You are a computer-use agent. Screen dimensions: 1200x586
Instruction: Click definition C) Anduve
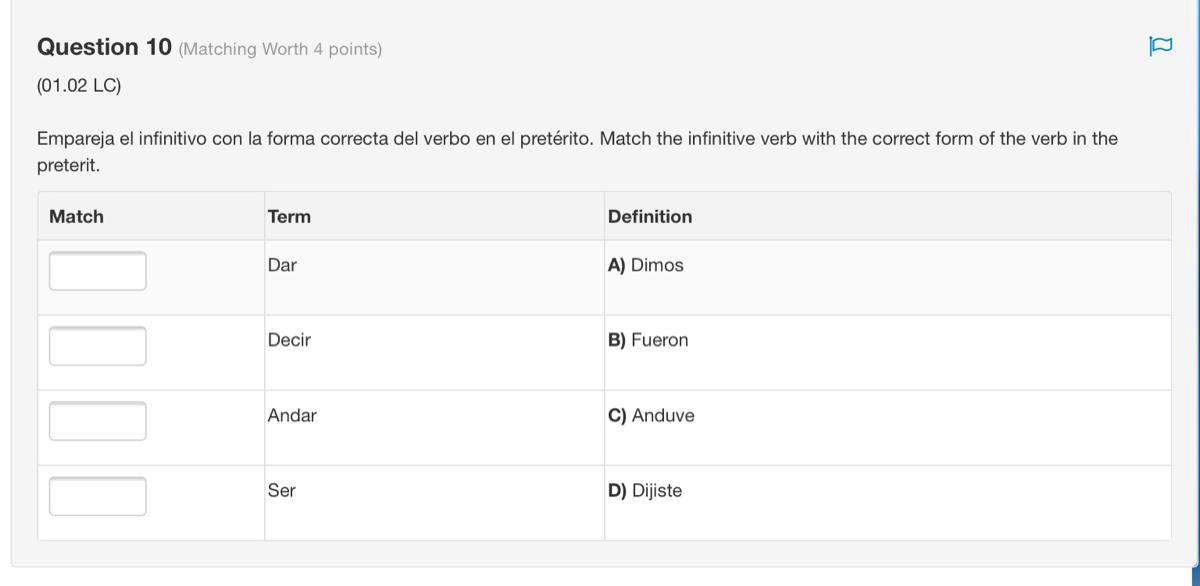pos(651,416)
